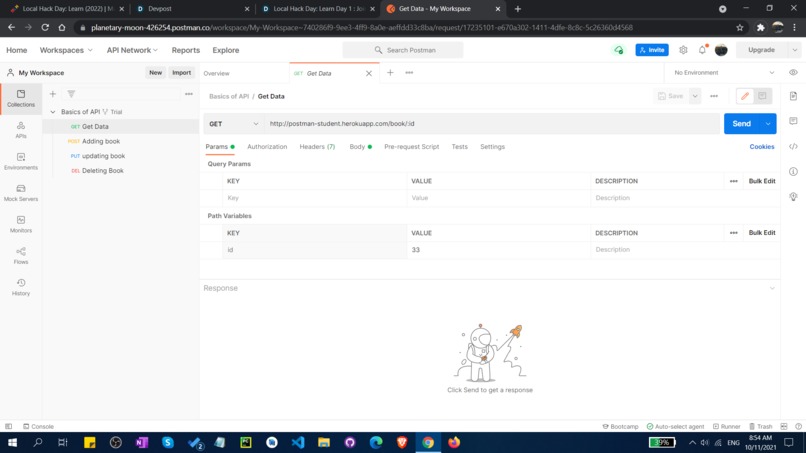Open comments icon in right sidebar
Screen dimensions: 806x453
(x=793, y=121)
